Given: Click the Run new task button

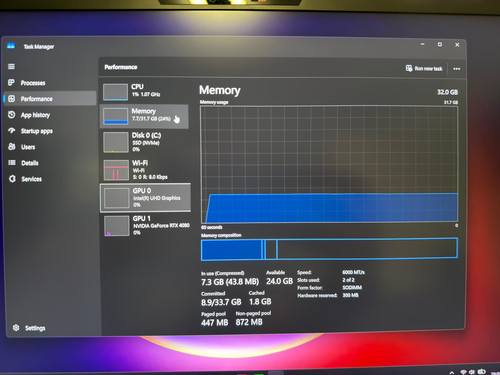Looking at the screenshot, I should point(424,68).
